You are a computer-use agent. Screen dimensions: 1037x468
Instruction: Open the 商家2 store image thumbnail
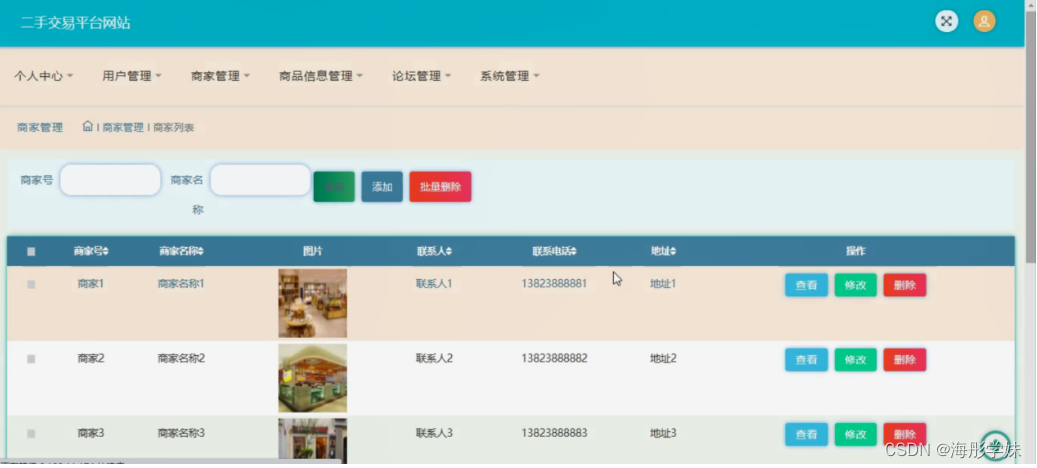point(312,378)
